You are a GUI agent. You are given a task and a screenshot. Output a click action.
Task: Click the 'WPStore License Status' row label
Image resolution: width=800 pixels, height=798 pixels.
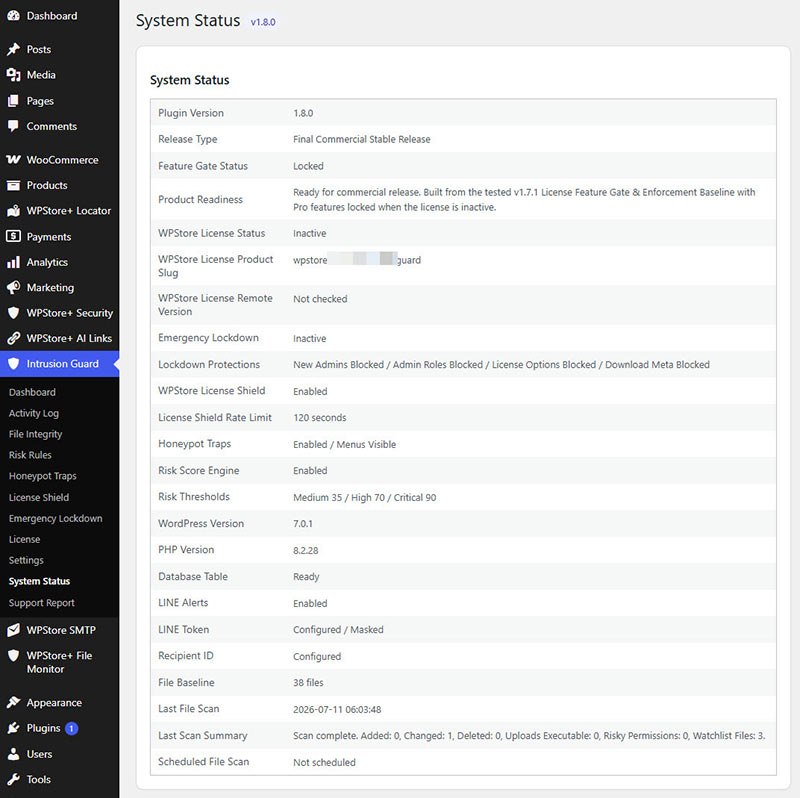pyautogui.click(x=211, y=233)
